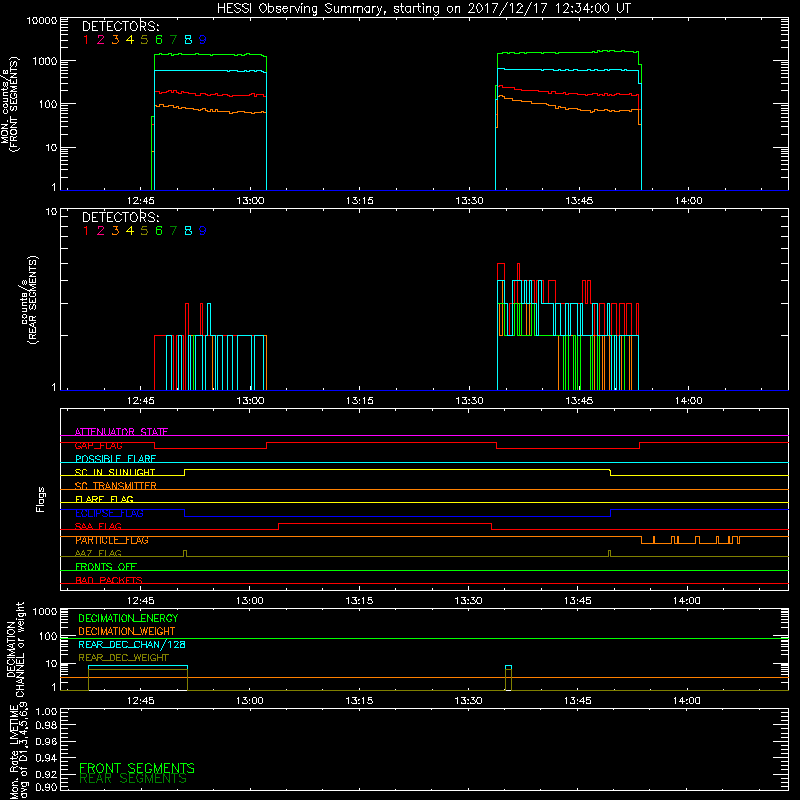Select red detector 1 in rear segments legend

pos(86,231)
